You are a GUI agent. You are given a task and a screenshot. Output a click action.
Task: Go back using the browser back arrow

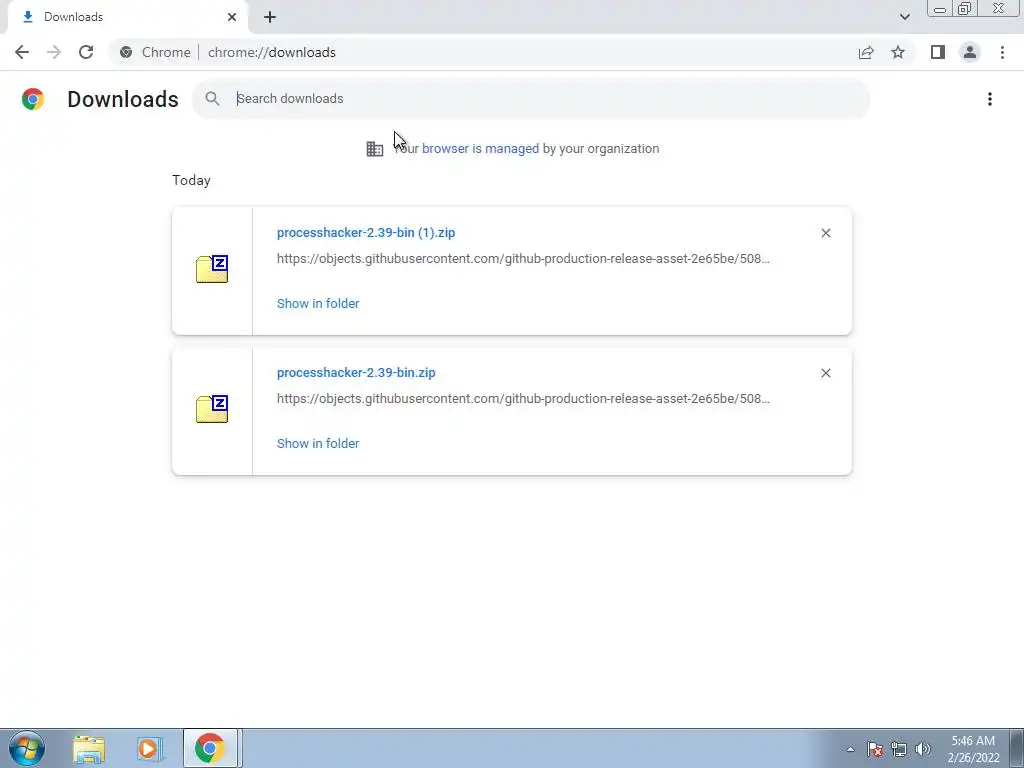22,52
